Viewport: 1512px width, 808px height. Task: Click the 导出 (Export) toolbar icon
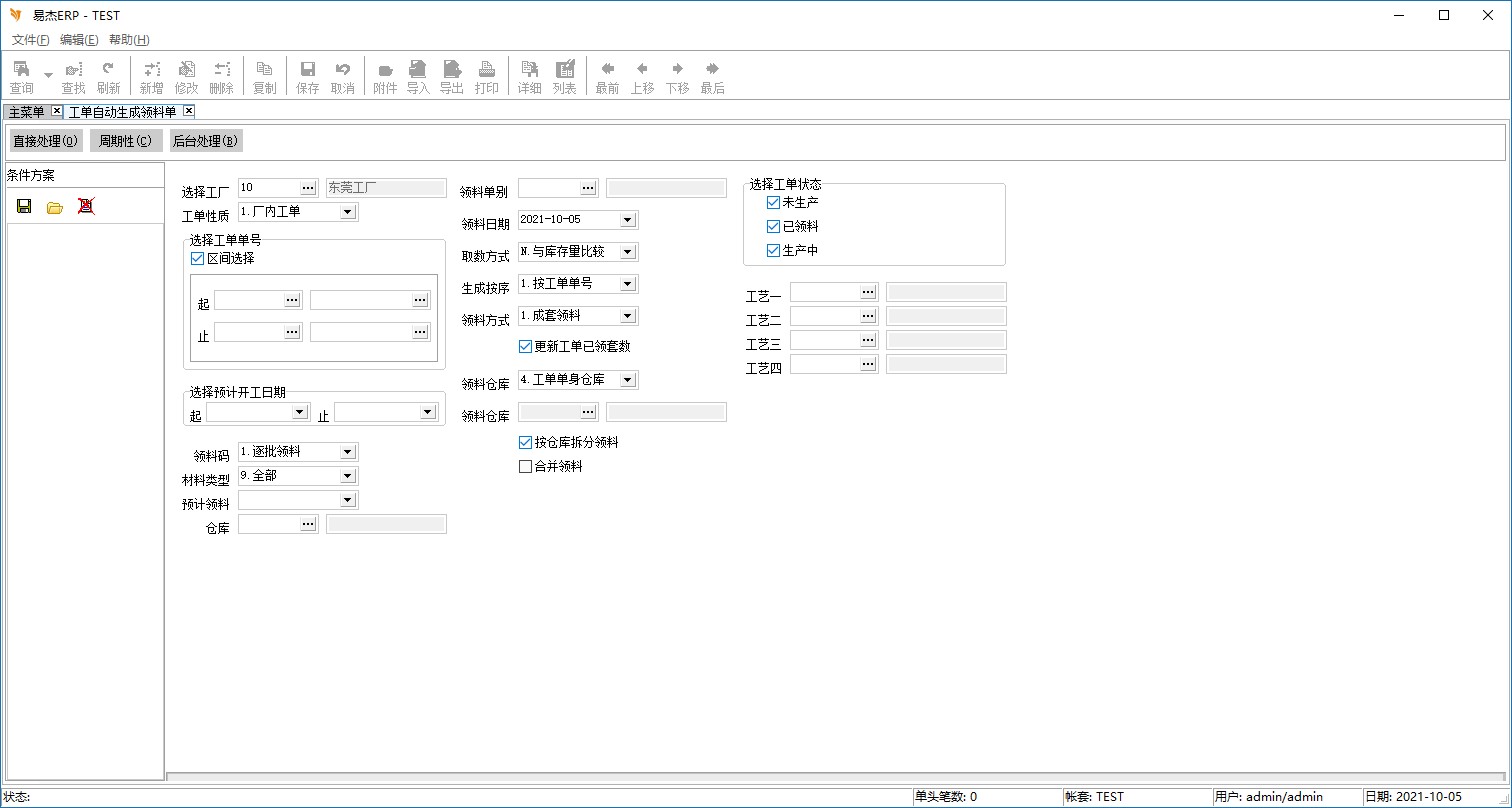(452, 76)
